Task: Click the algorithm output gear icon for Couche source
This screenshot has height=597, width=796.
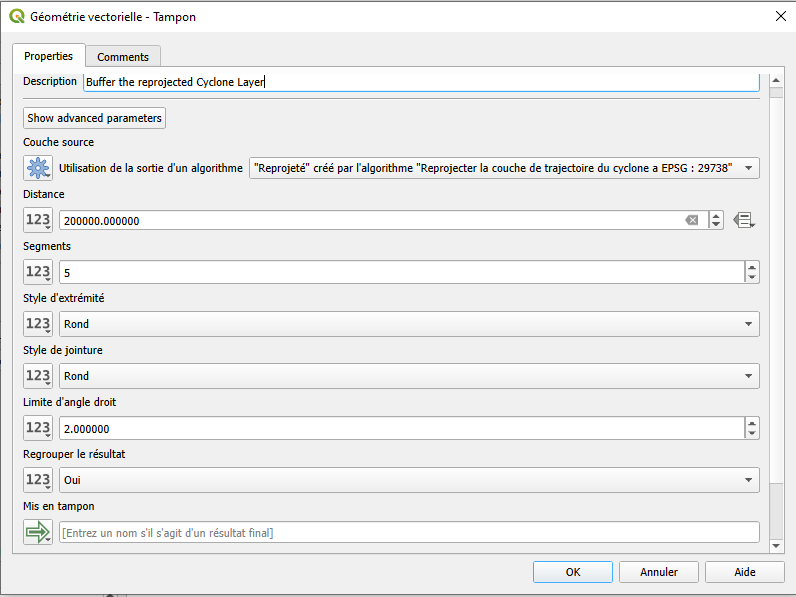Action: [38, 168]
